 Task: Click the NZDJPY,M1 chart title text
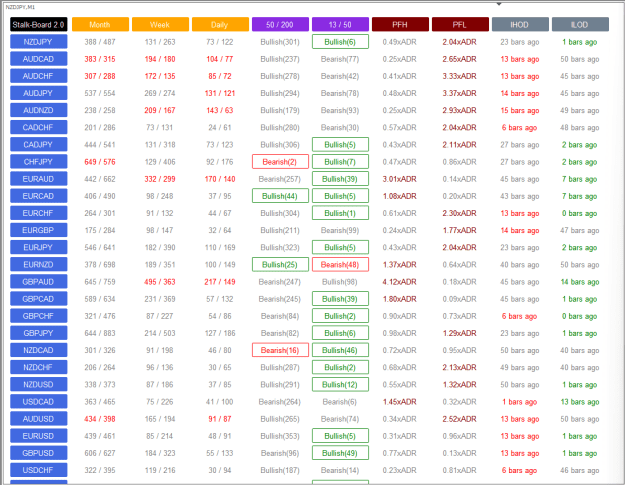pos(20,7)
